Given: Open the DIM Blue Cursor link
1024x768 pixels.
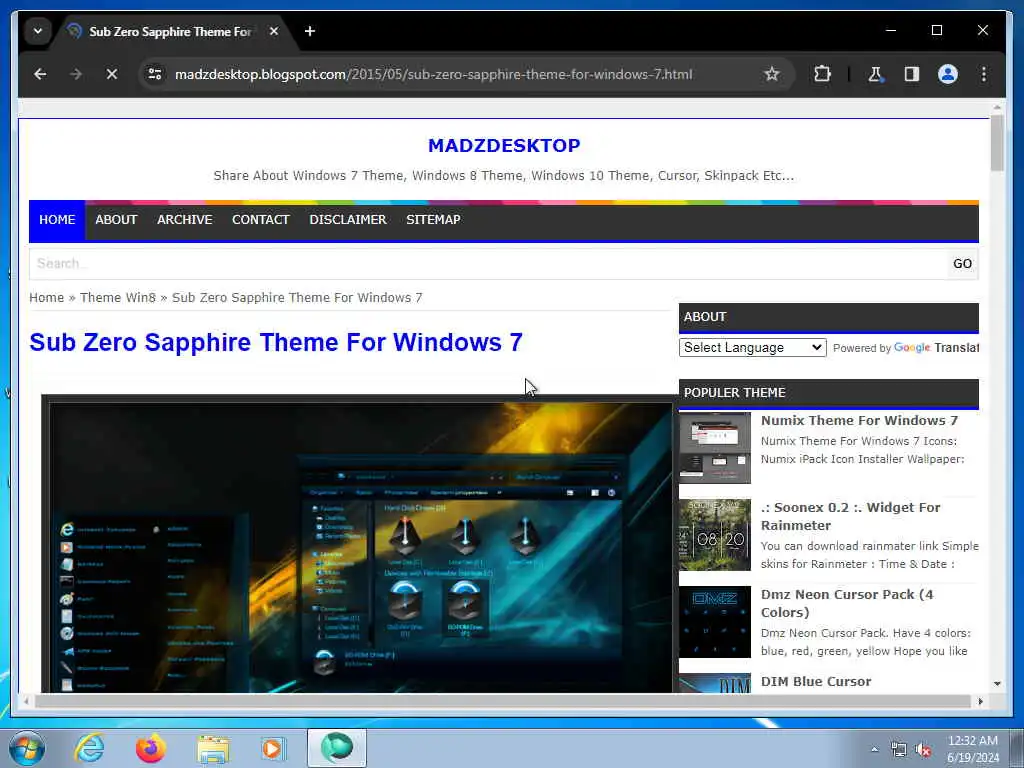Looking at the screenshot, I should point(816,681).
